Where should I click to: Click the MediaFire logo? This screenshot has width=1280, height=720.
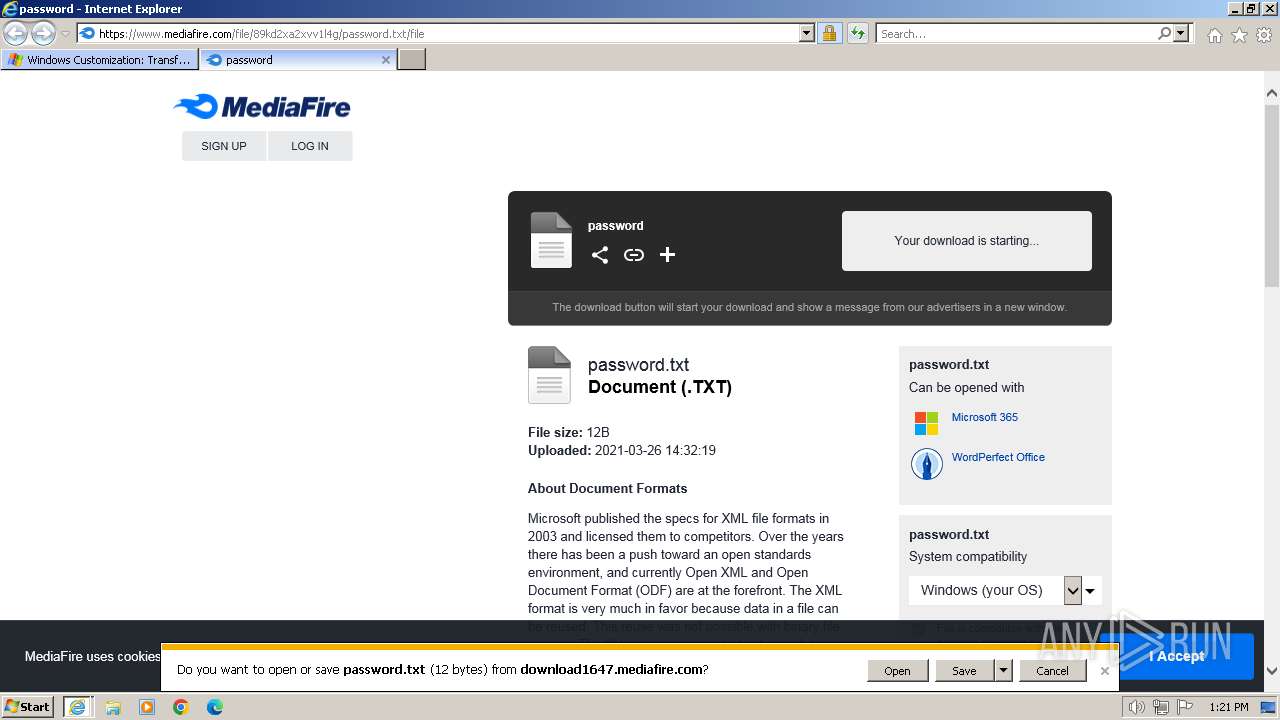[x=262, y=107]
